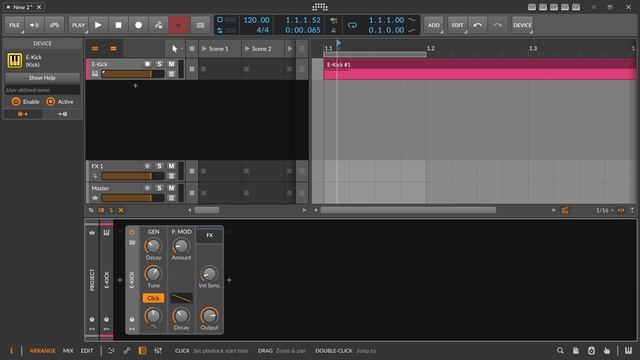Select the E-Kick #1 clip

480,69
